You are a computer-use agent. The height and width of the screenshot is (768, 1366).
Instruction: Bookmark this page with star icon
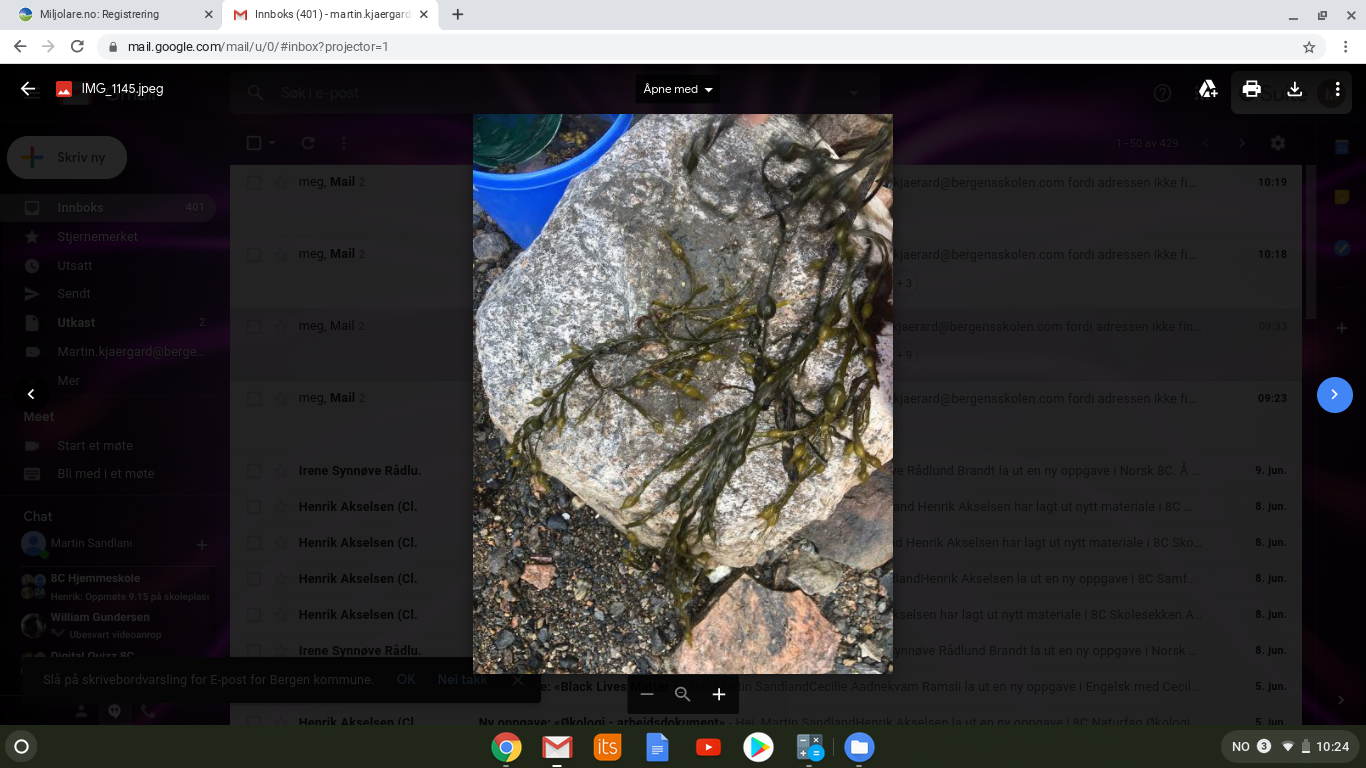[1309, 47]
